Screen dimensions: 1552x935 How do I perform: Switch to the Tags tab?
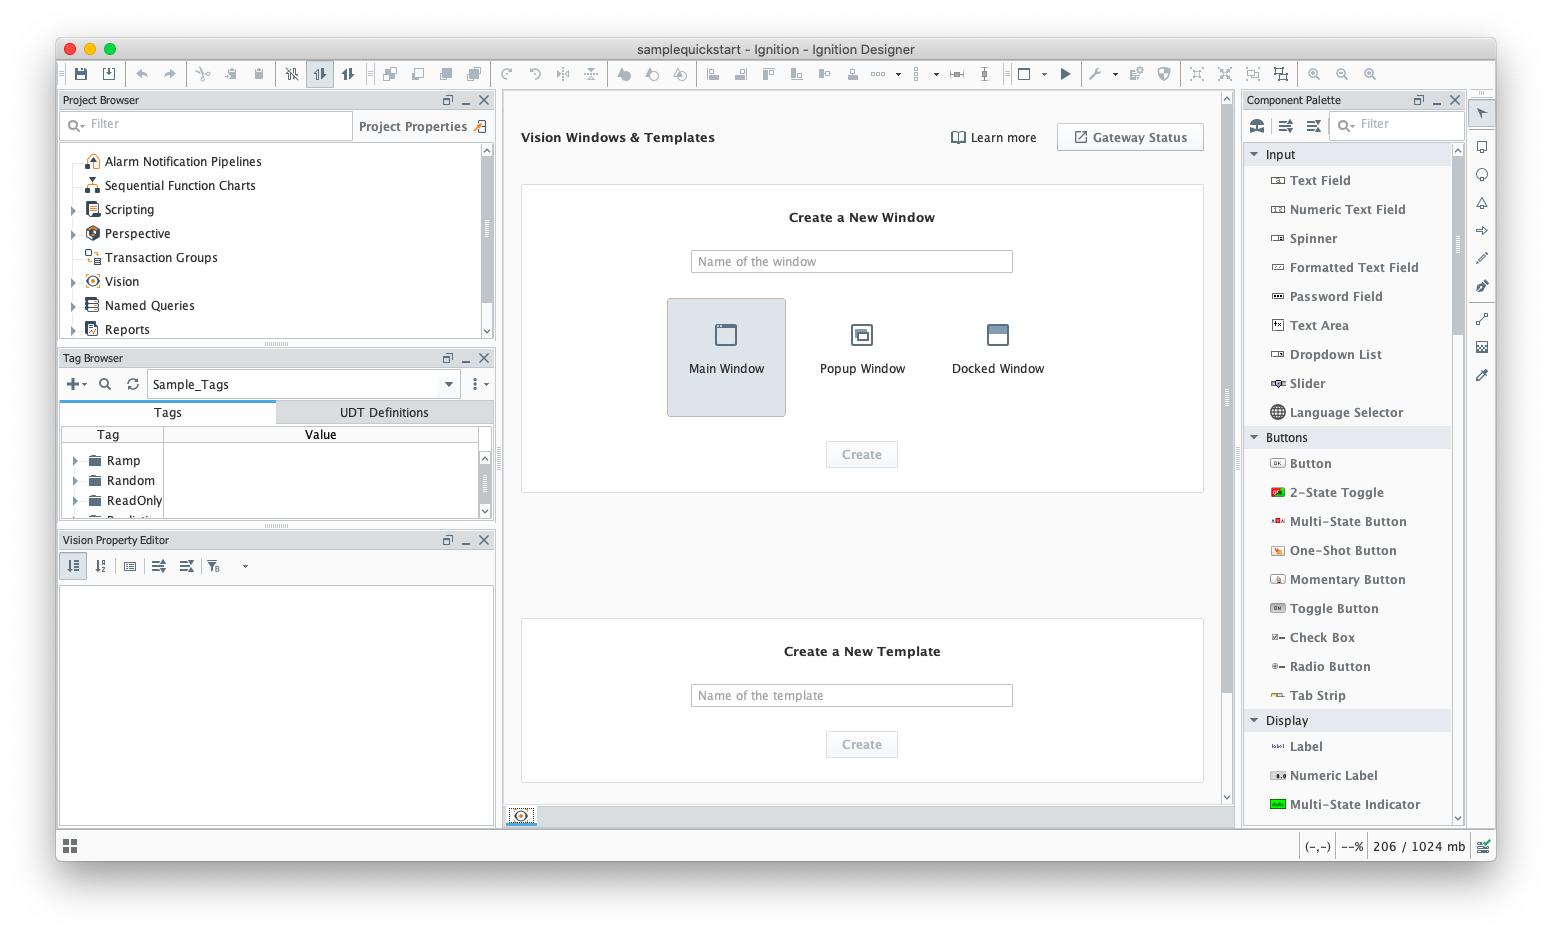pos(168,412)
